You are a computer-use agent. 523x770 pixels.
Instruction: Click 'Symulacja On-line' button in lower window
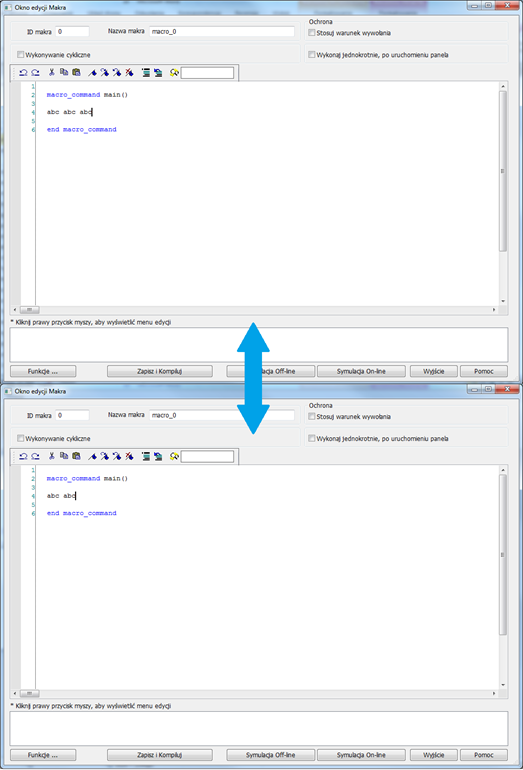coord(361,755)
